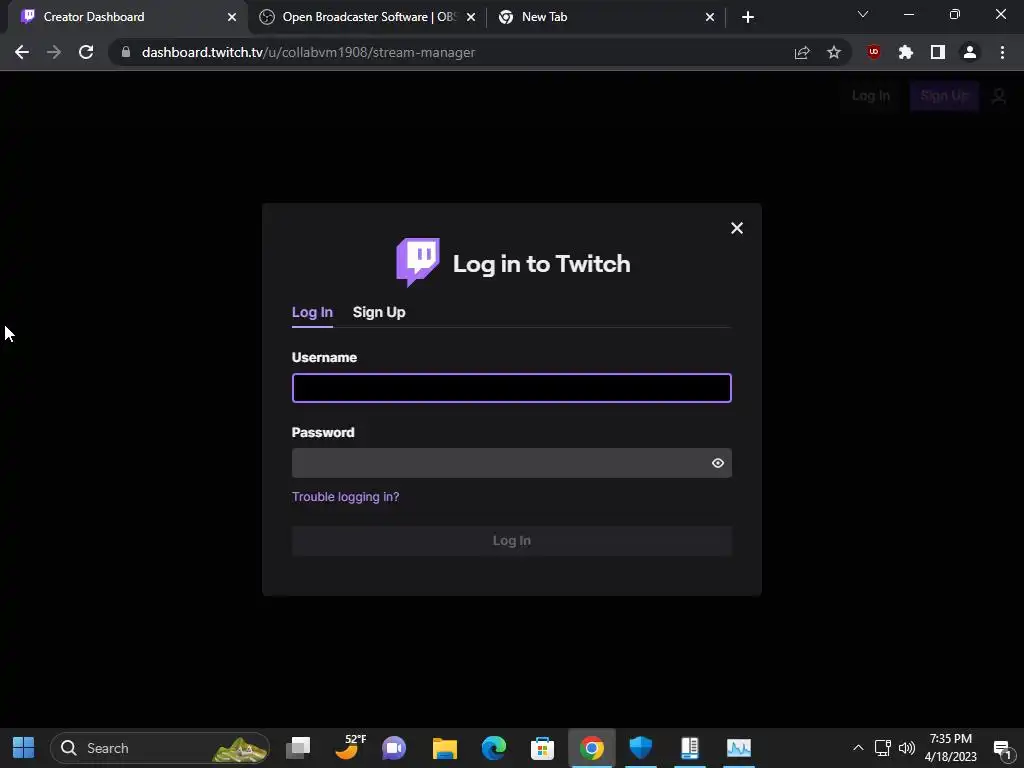The height and width of the screenshot is (768, 1024).
Task: Open the resource monitor graph icon
Action: point(739,748)
